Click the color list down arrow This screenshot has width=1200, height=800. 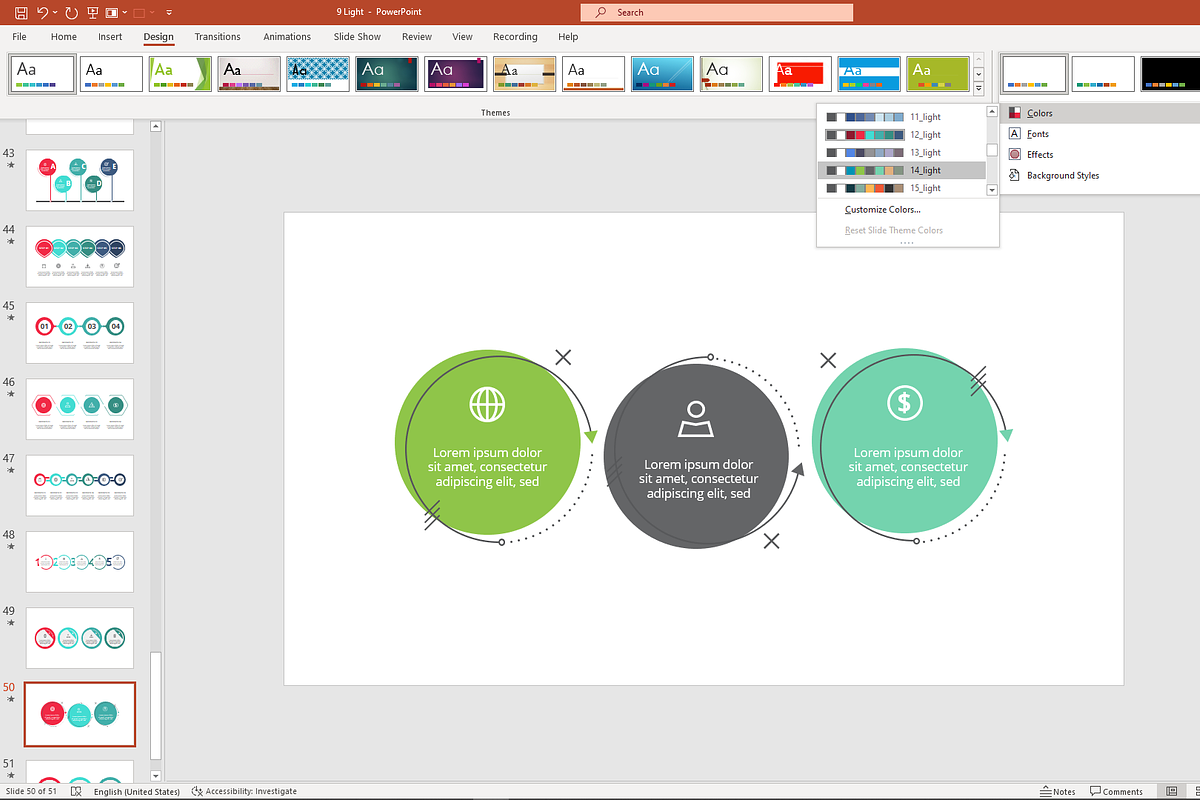pyautogui.click(x=992, y=190)
